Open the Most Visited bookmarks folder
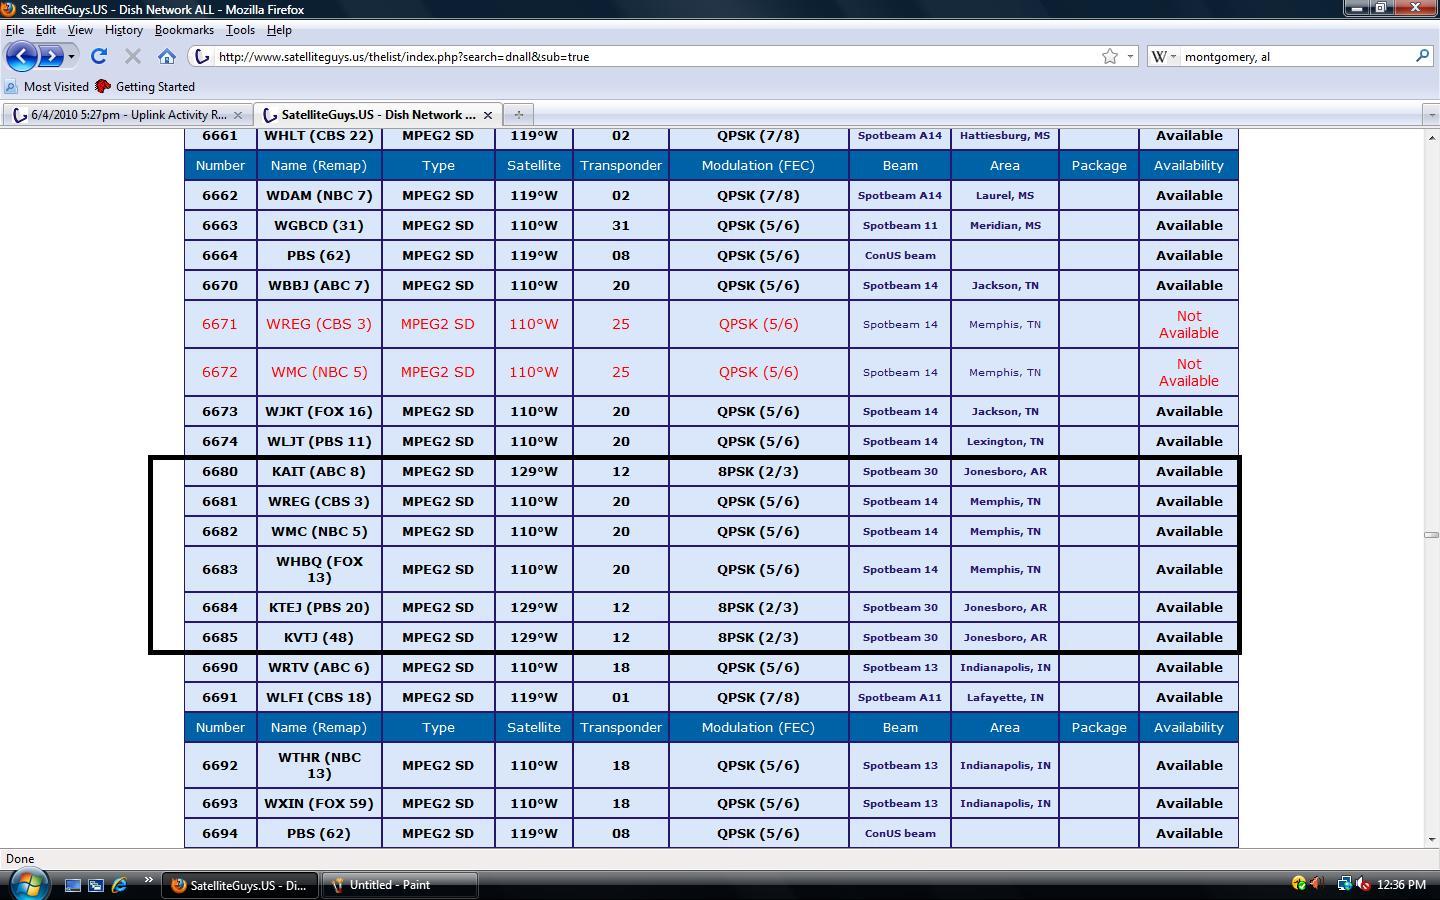1440x900 pixels. pyautogui.click(x=47, y=87)
